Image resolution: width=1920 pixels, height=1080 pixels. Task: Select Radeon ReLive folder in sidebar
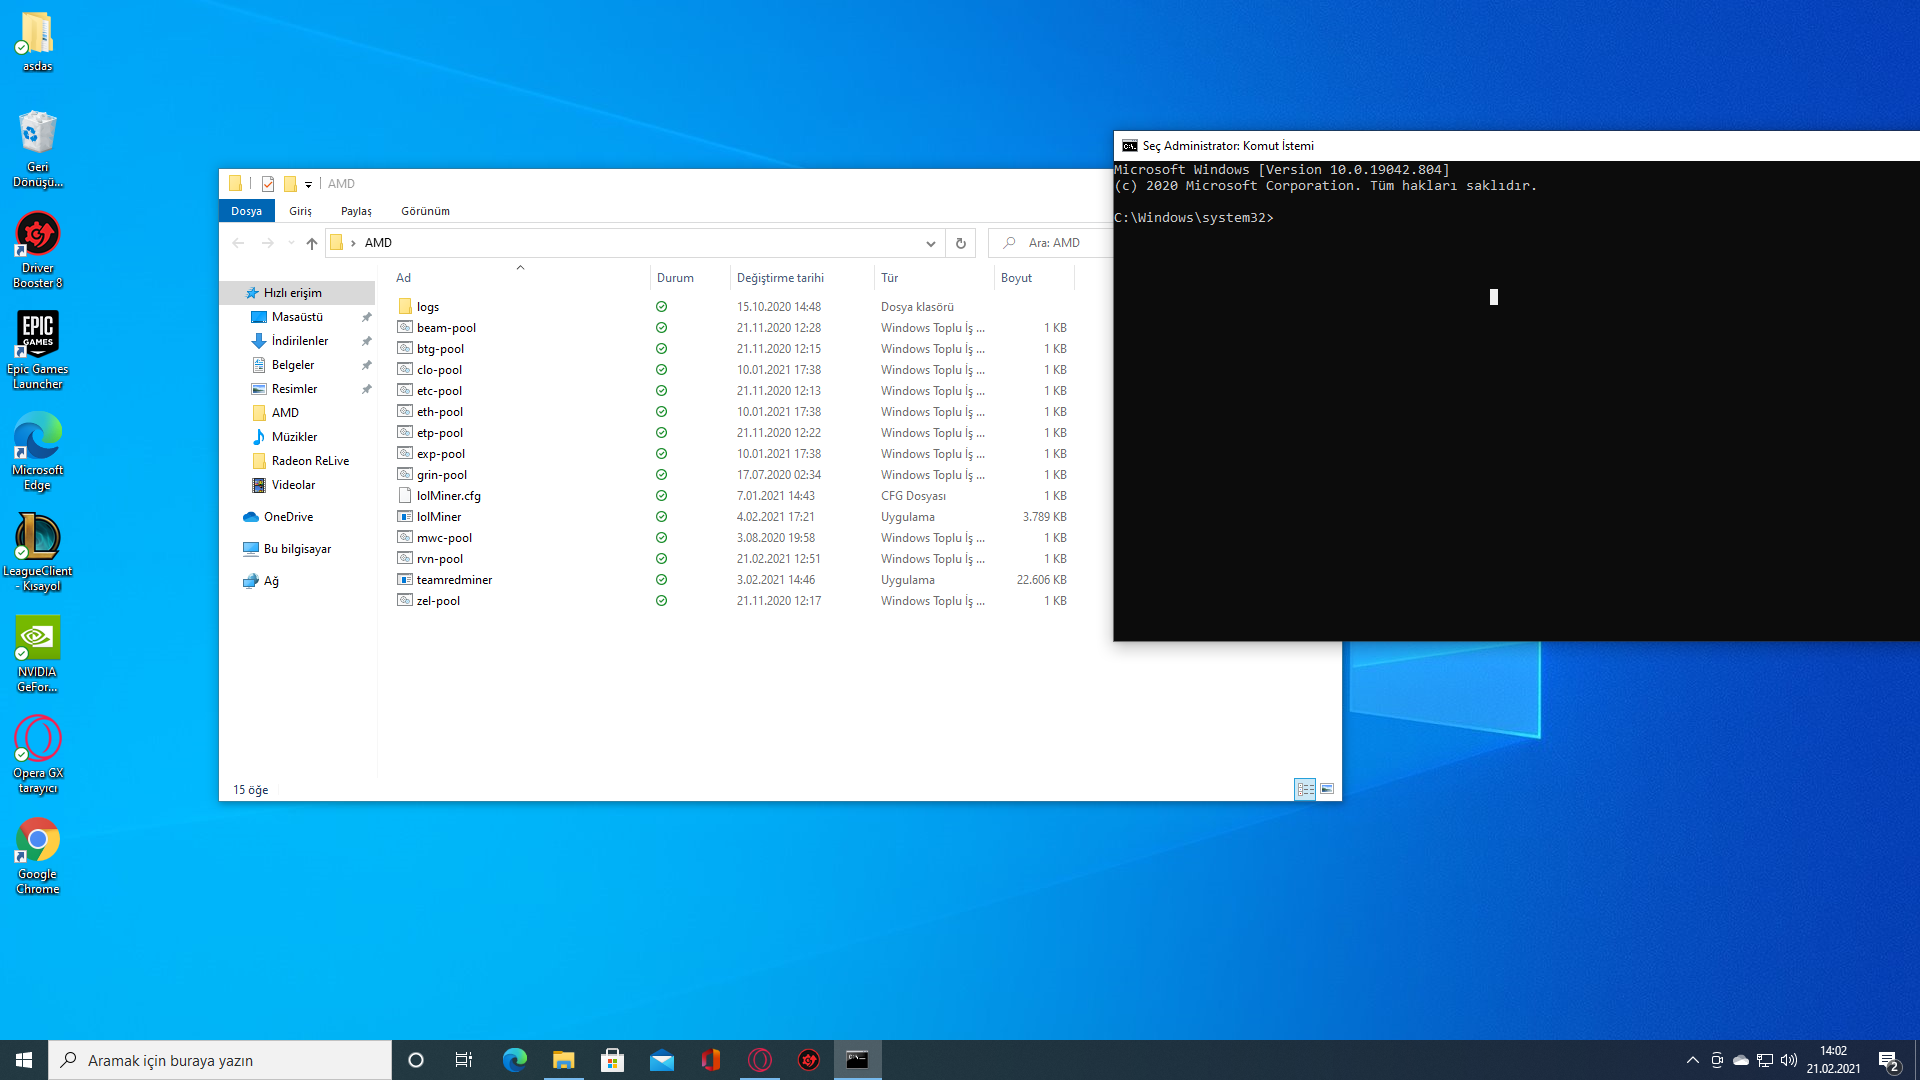point(310,461)
